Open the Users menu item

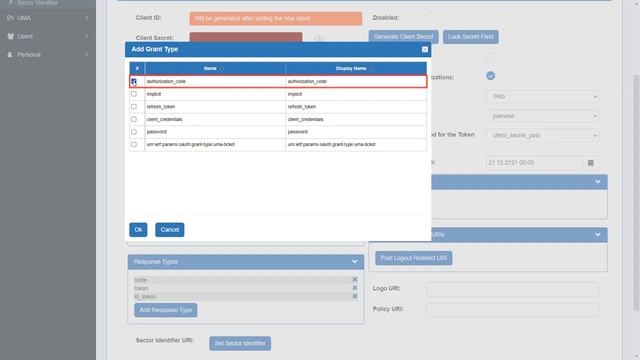pos(48,36)
